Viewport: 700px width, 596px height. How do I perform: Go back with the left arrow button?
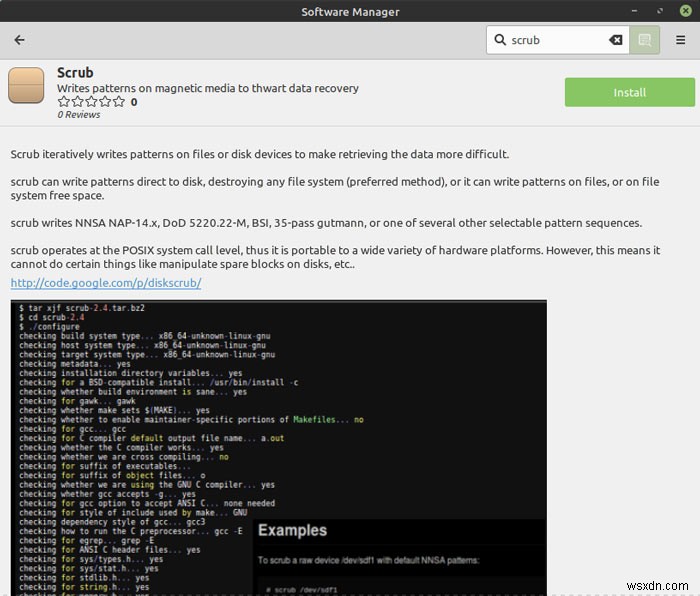click(19, 40)
